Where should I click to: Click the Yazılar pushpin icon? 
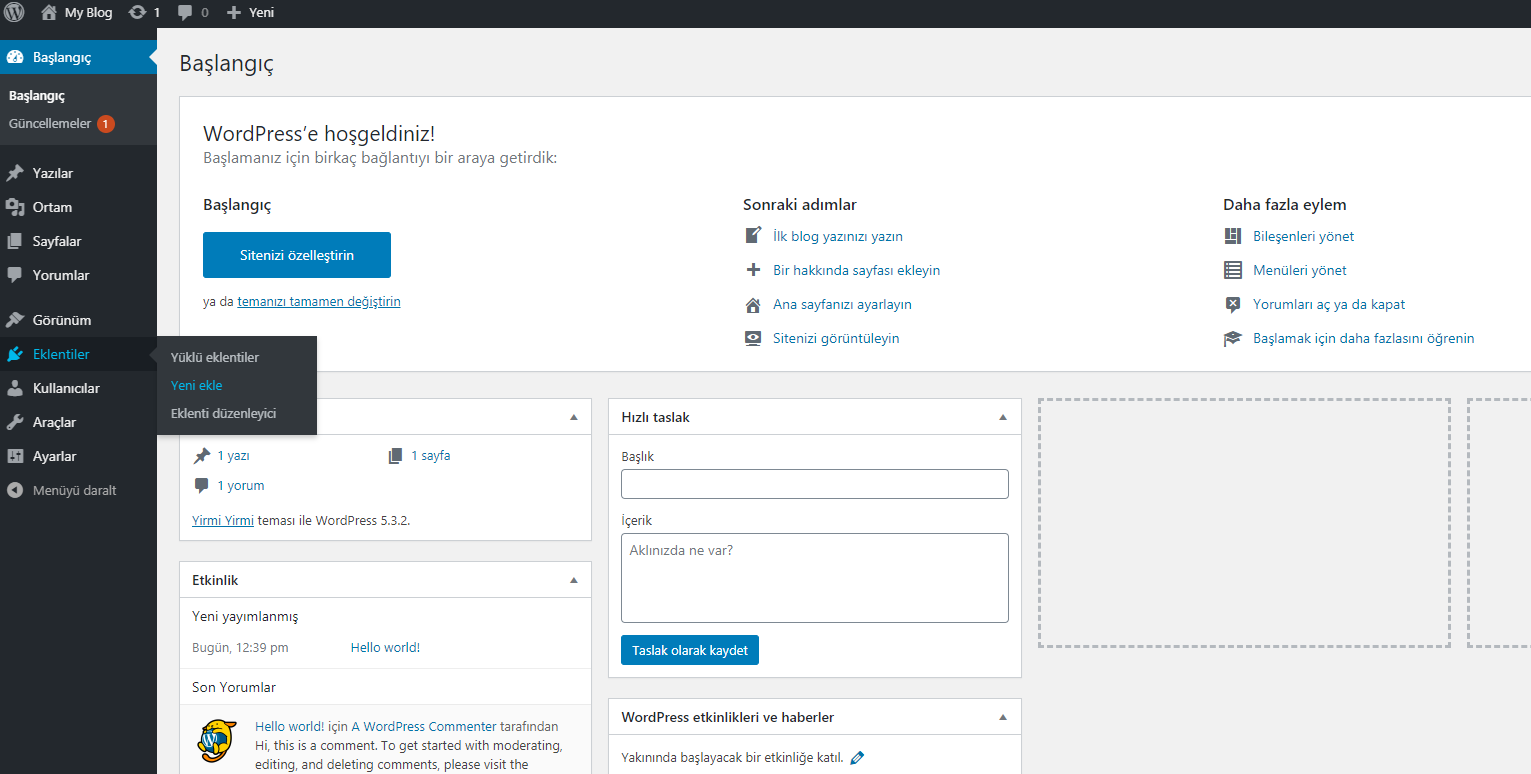[15, 173]
